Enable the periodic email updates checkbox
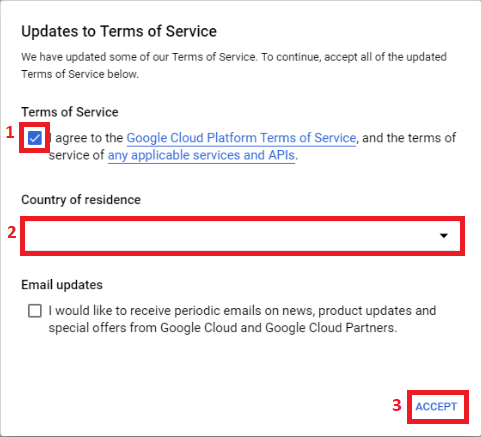This screenshot has height=437, width=481. 35,311
